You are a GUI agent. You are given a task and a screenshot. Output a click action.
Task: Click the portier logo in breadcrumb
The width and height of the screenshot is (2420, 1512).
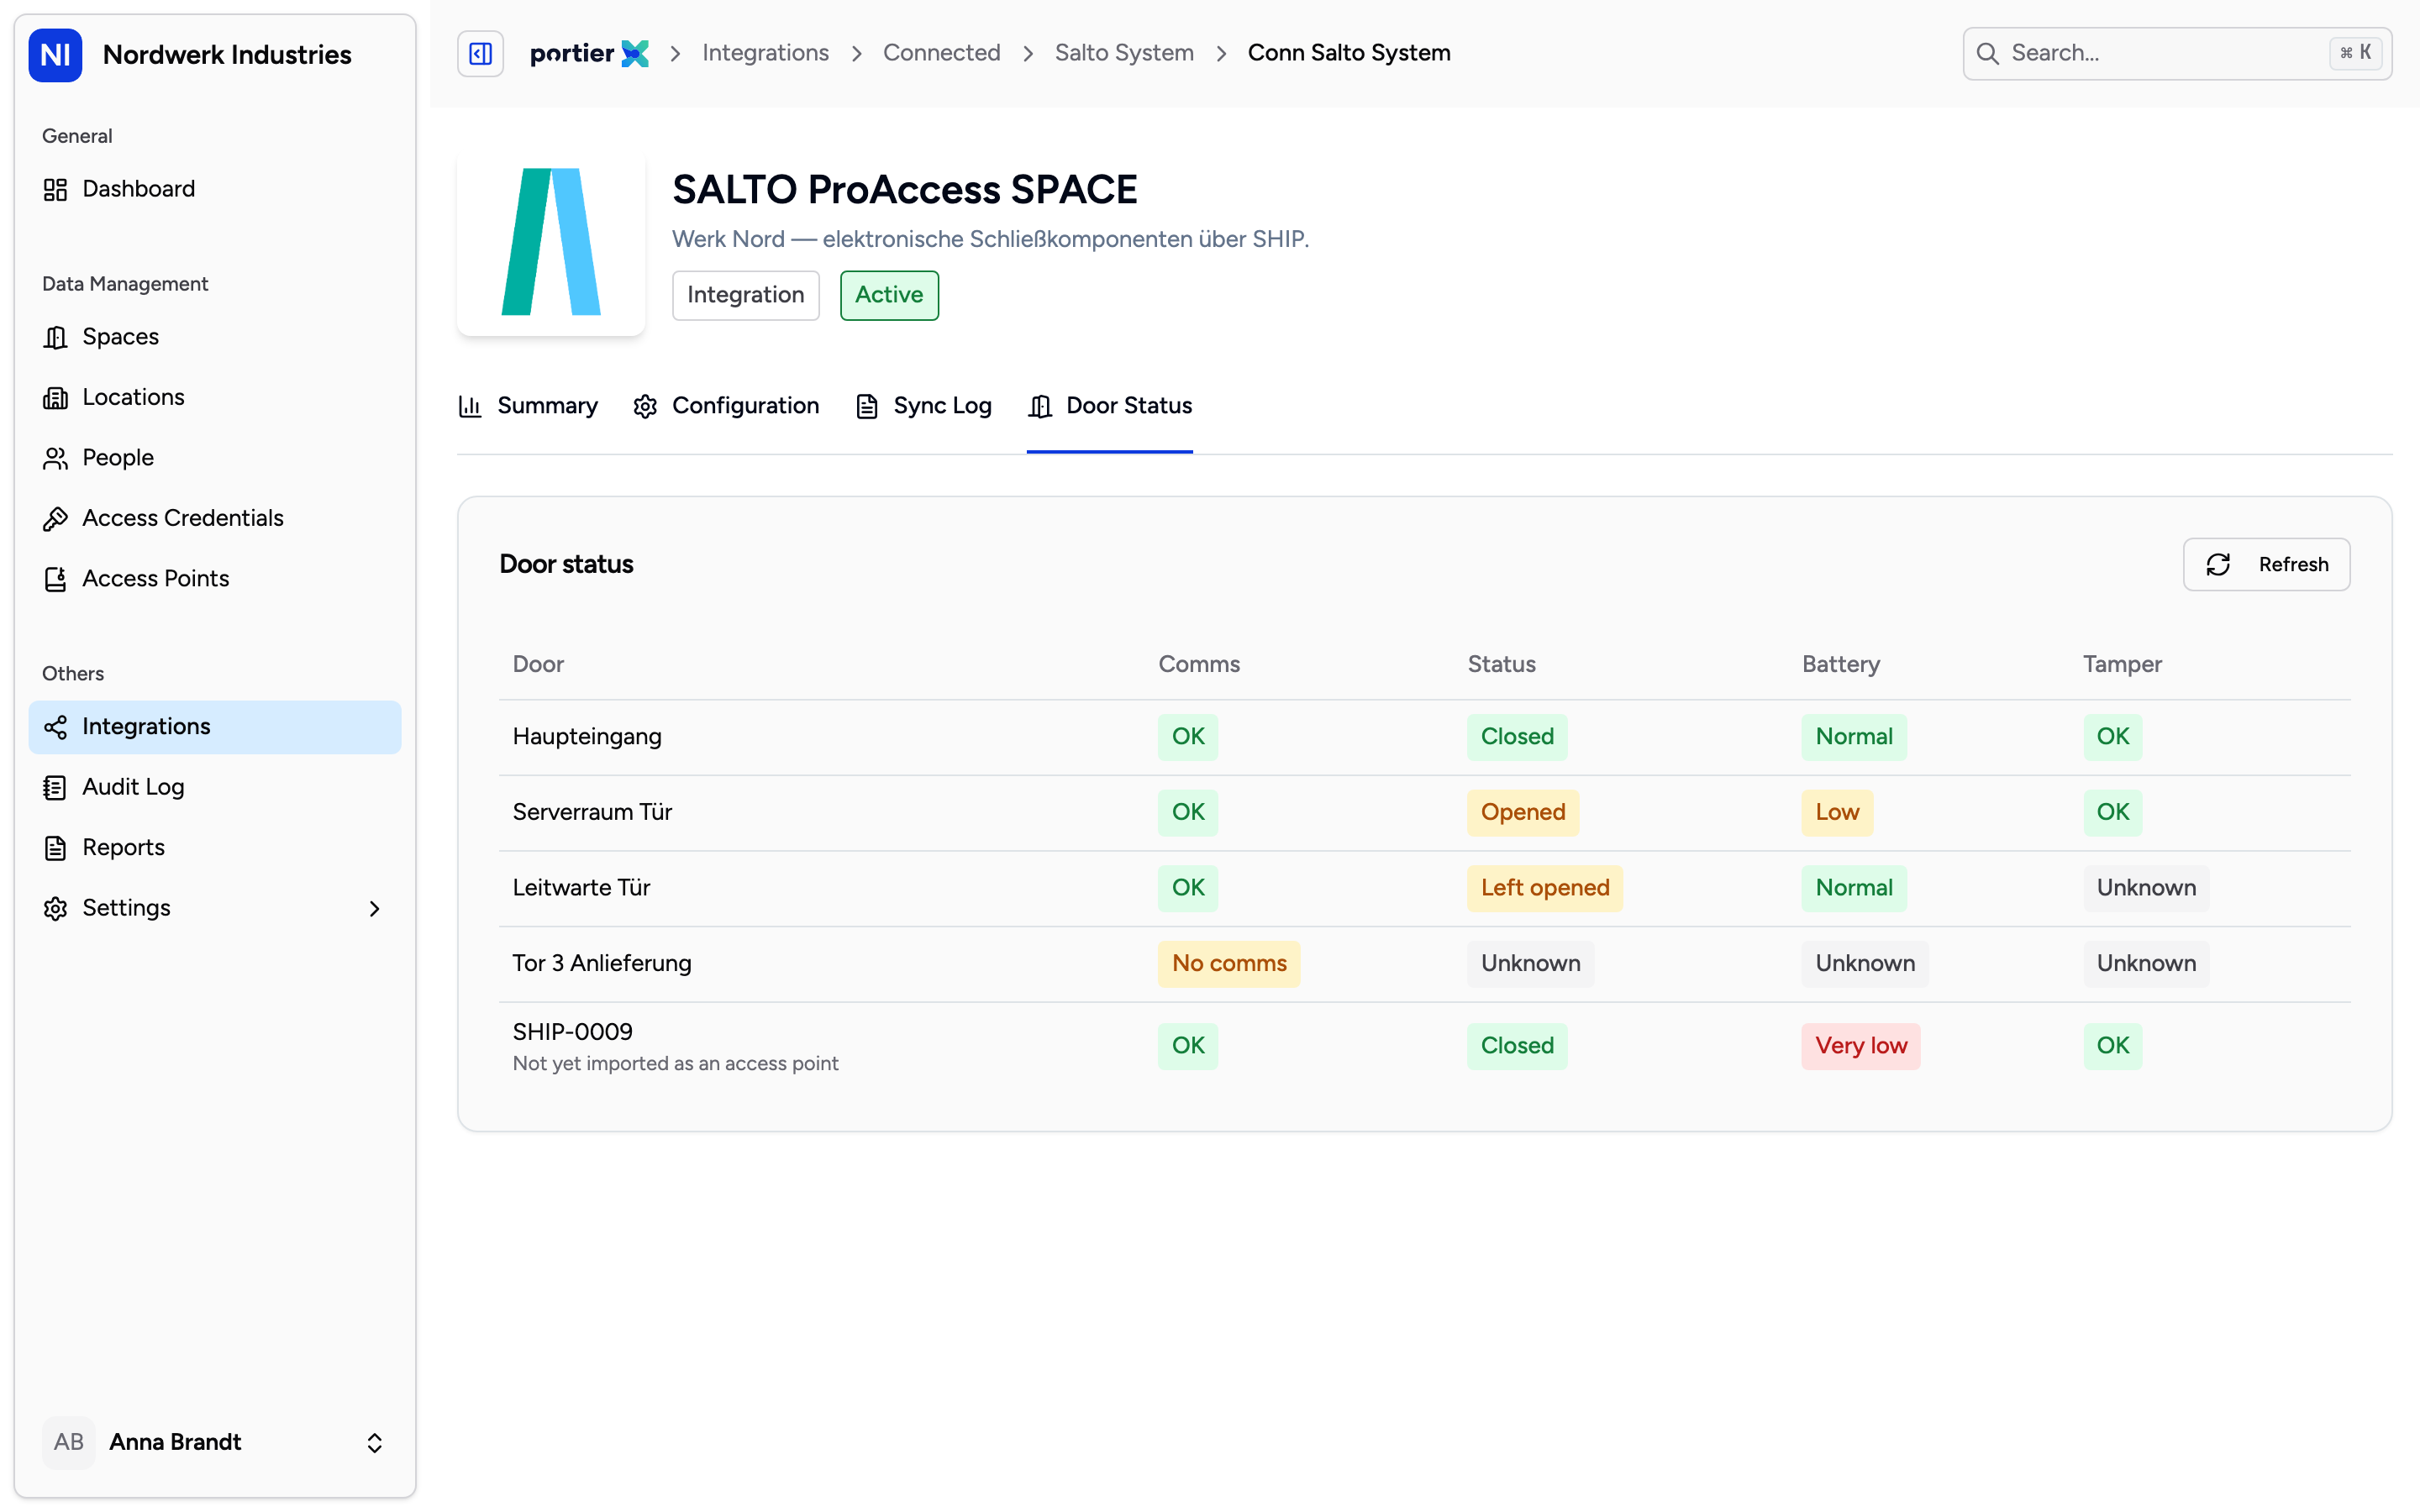(589, 53)
